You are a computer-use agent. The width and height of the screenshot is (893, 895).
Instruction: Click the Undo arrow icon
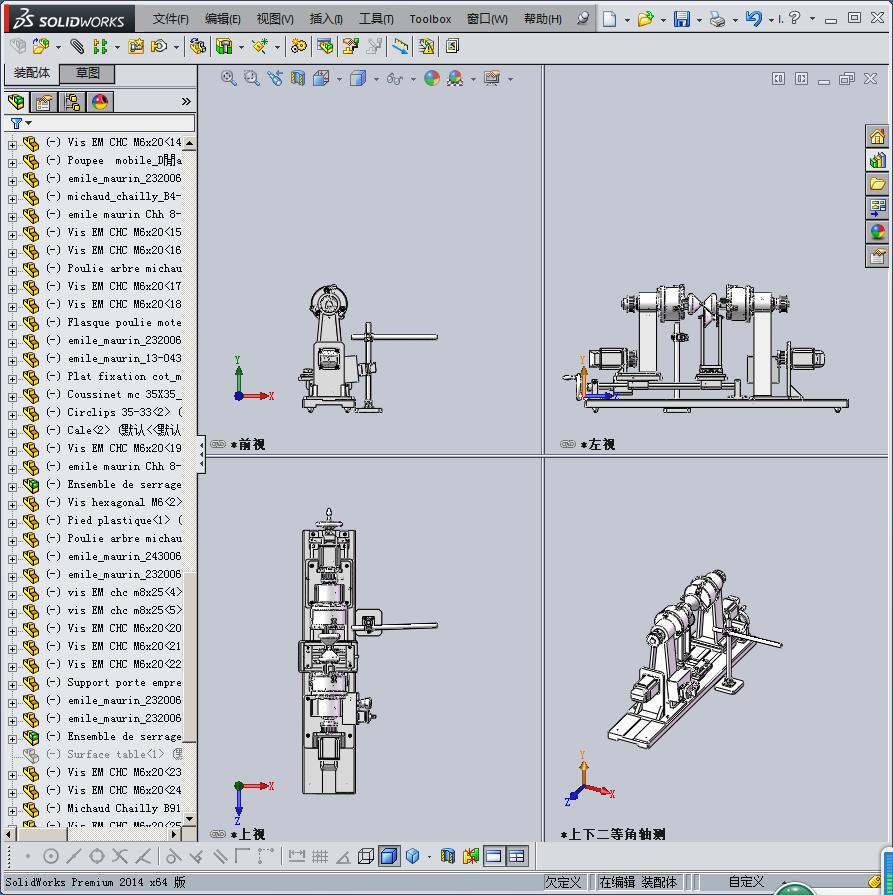pyautogui.click(x=753, y=19)
